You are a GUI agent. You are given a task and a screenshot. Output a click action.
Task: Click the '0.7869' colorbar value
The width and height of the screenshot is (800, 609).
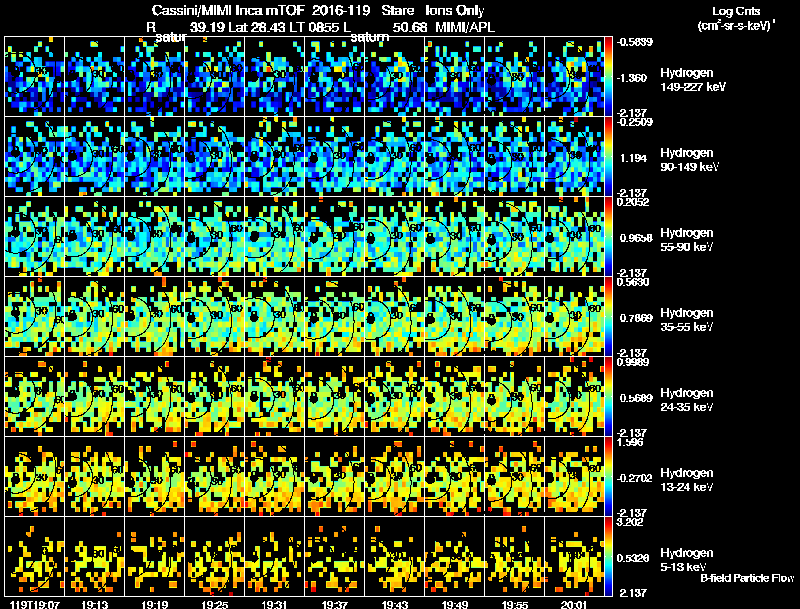(x=636, y=318)
